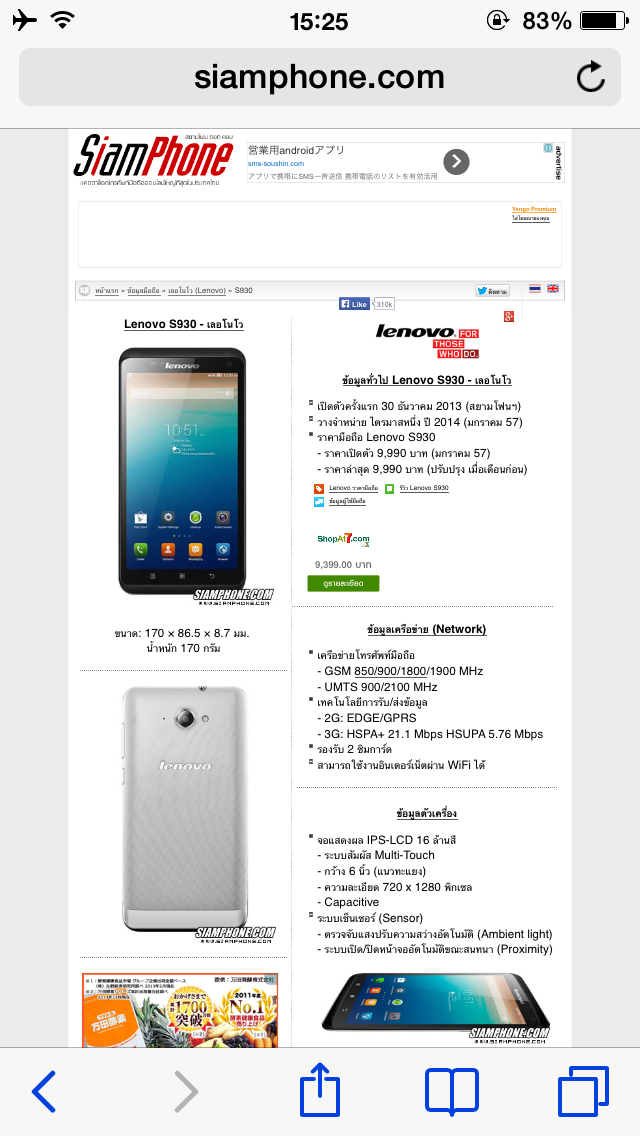Click the Lenovo S930 front phone image

pyautogui.click(x=183, y=472)
